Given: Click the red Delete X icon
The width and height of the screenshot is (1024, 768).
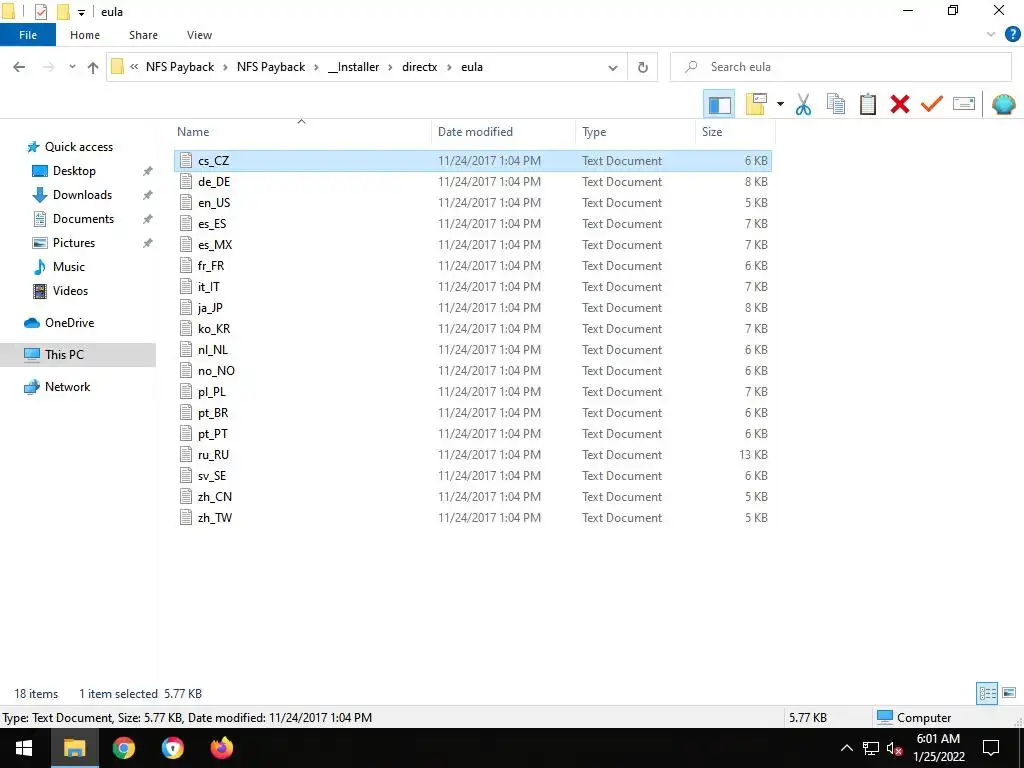Looking at the screenshot, I should coord(900,104).
